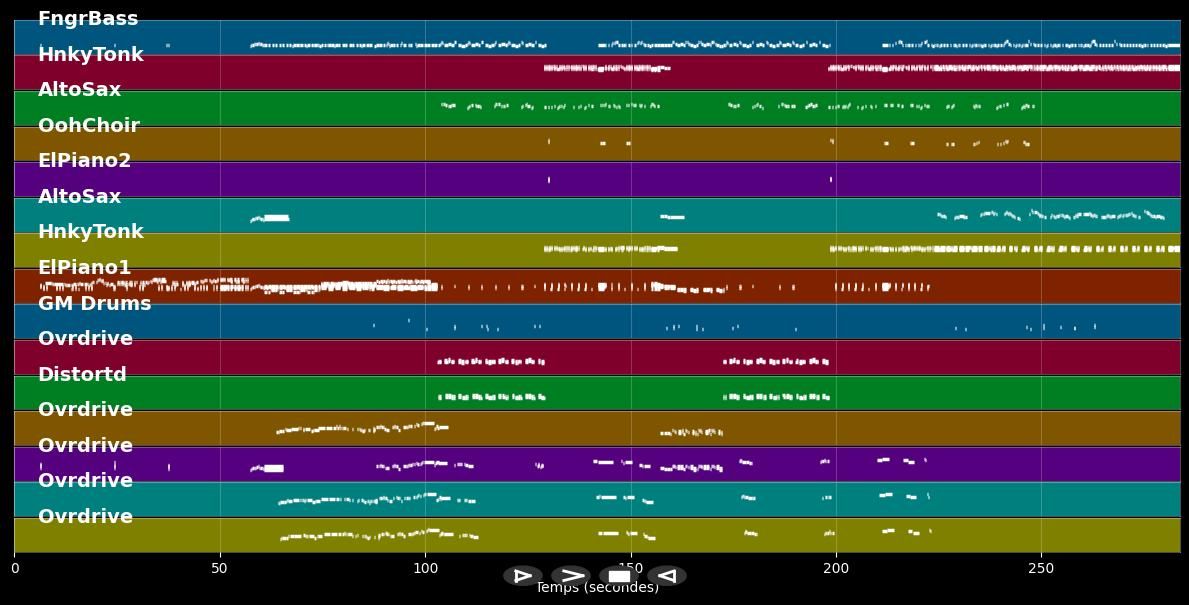Select the FngrBass track label
Screen dimensions: 1189x605
tap(88, 19)
